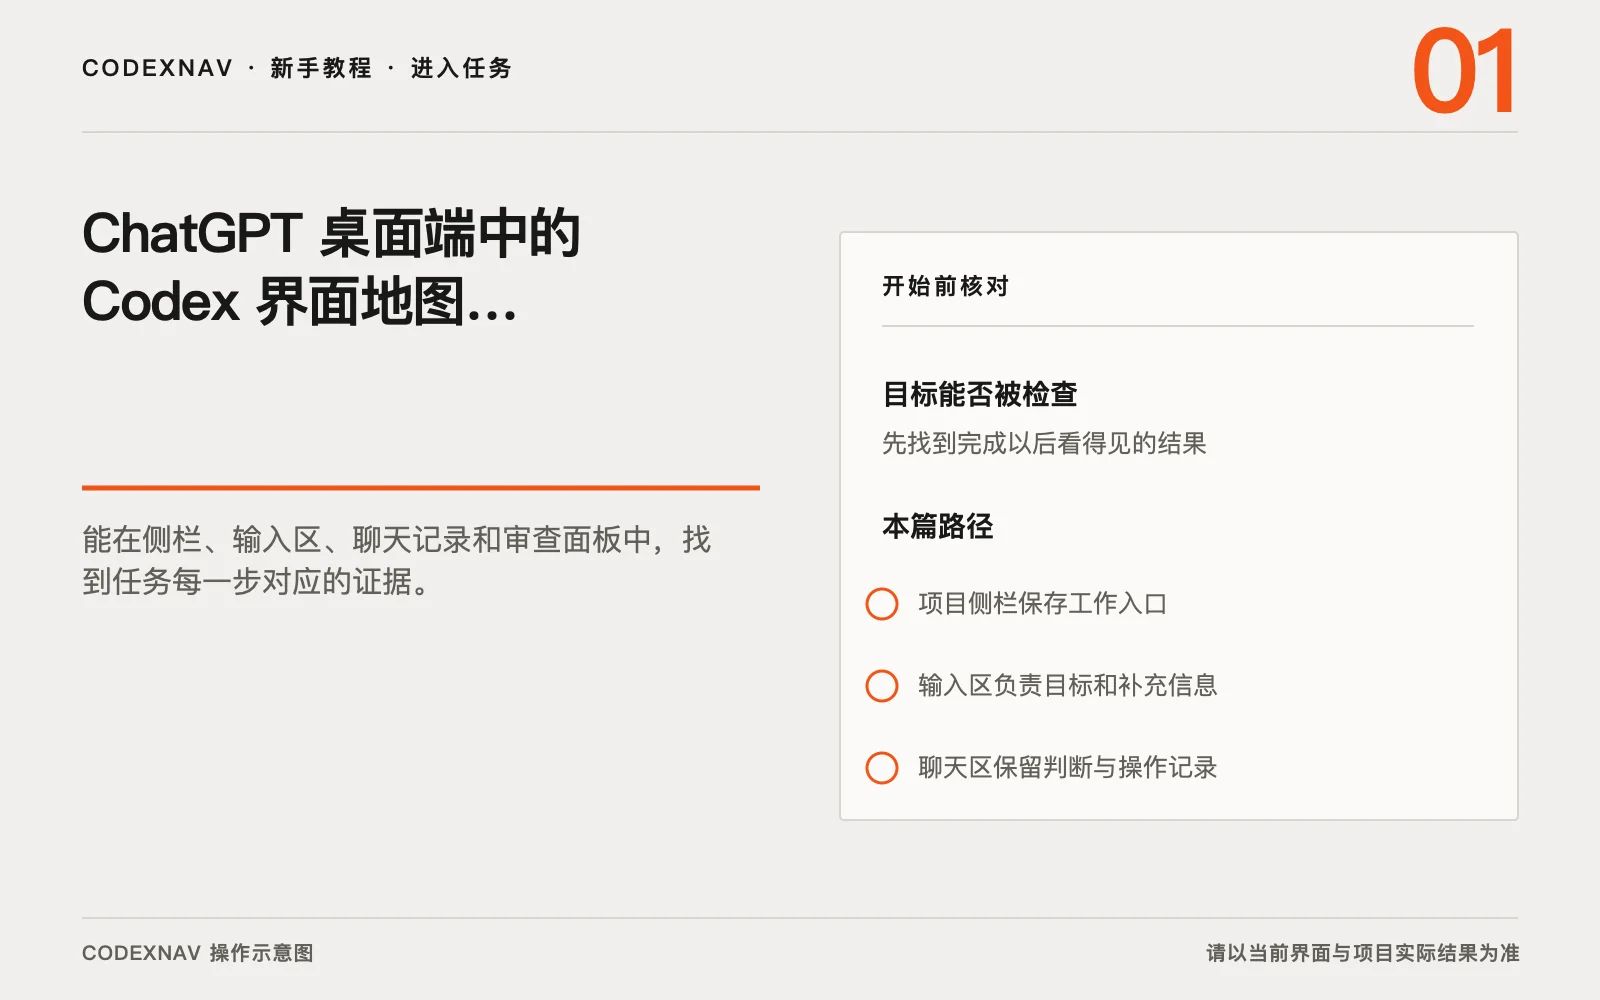Select the 进入任务 breadcrumb item
This screenshot has width=1600, height=1000.
coord(461,68)
